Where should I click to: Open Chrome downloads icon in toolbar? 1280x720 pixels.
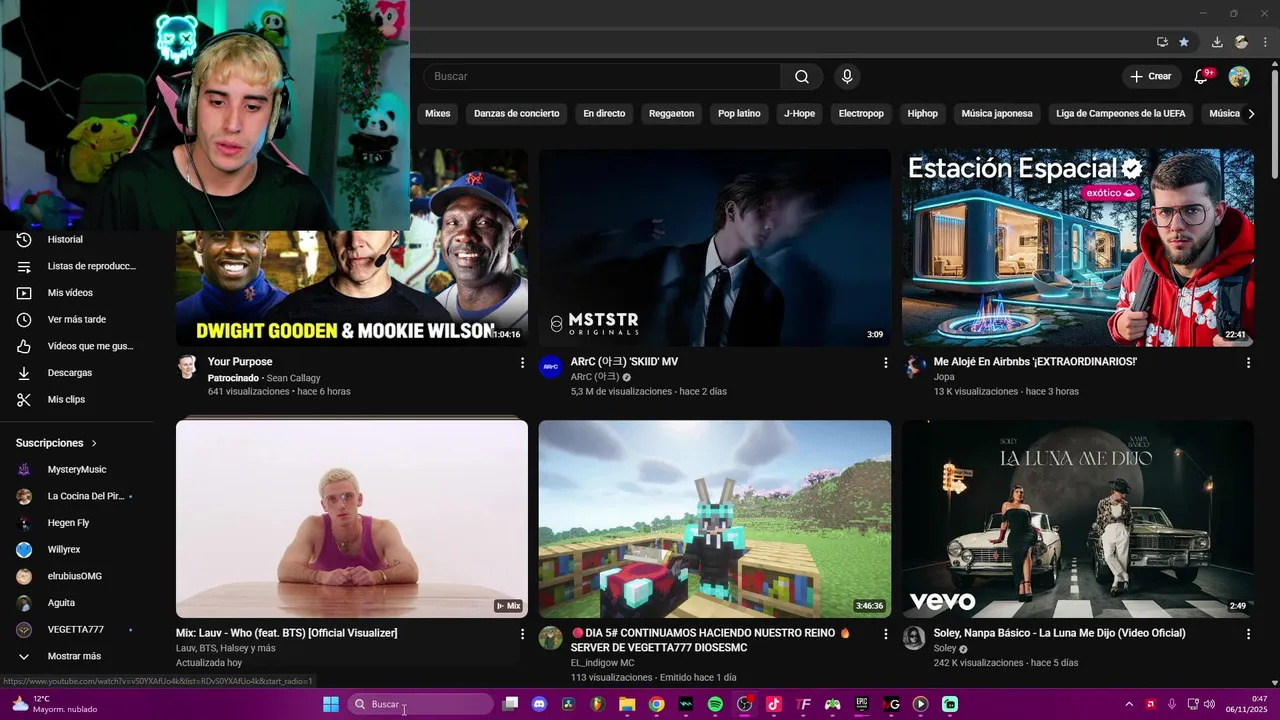click(1217, 42)
